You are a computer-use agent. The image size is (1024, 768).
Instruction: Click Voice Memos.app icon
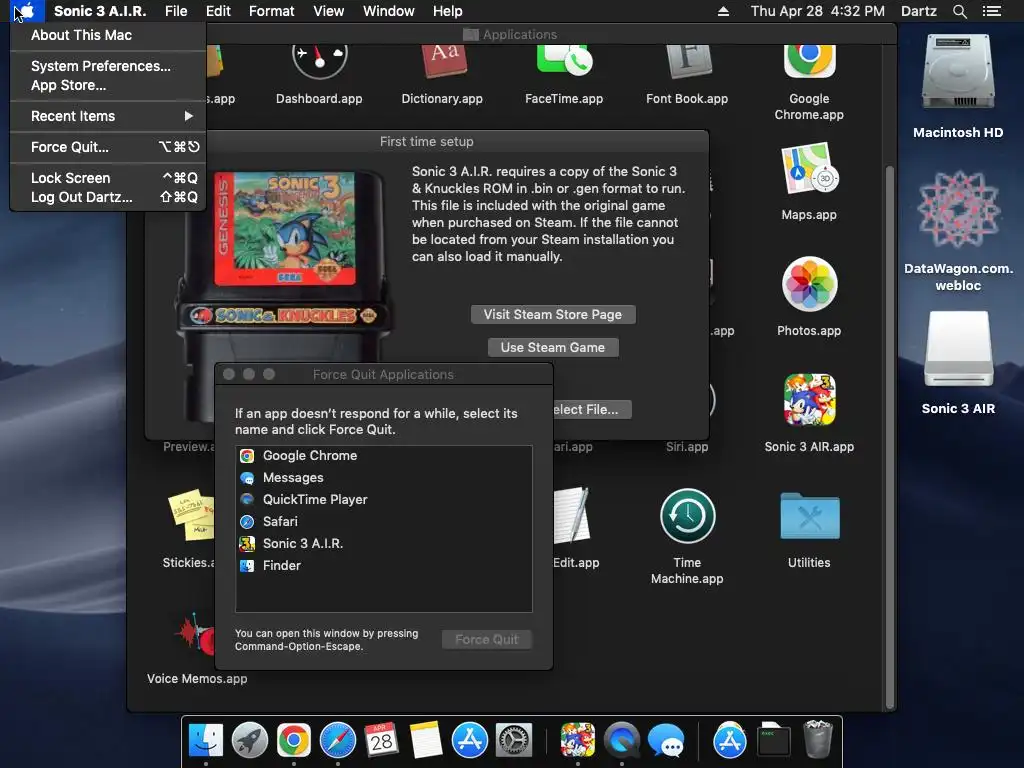point(195,635)
